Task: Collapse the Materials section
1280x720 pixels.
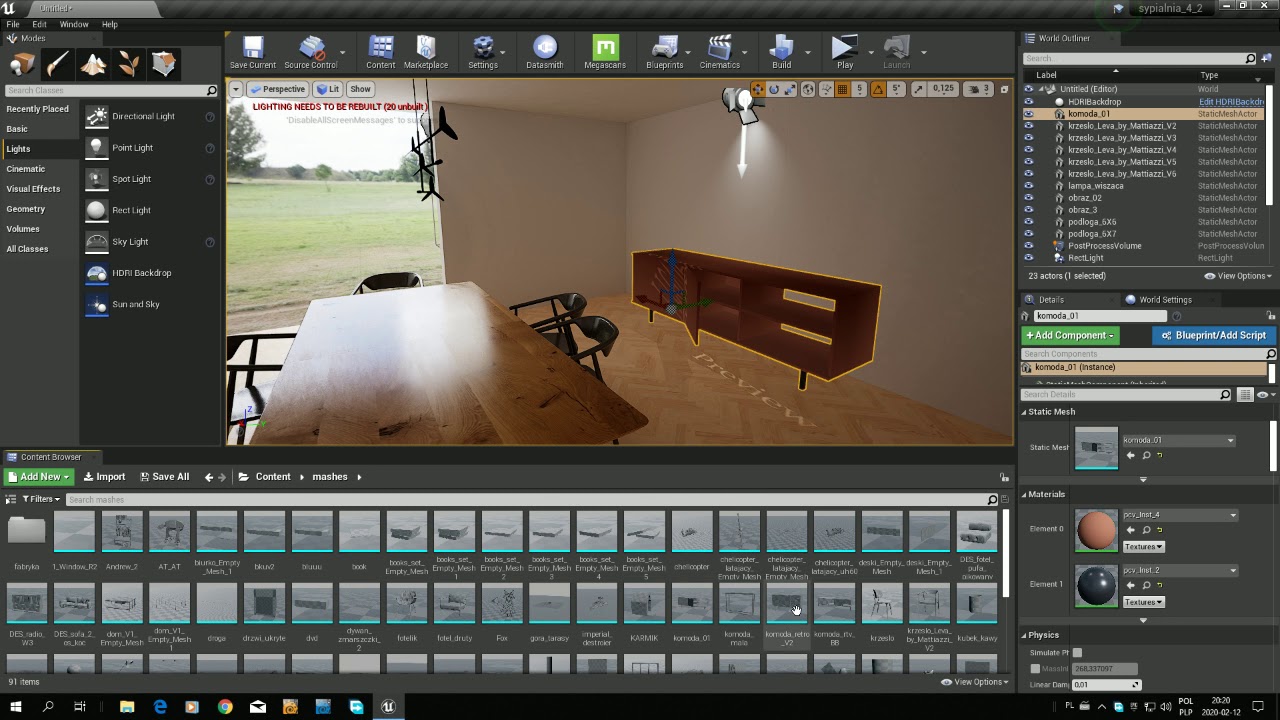Action: click(x=1025, y=494)
